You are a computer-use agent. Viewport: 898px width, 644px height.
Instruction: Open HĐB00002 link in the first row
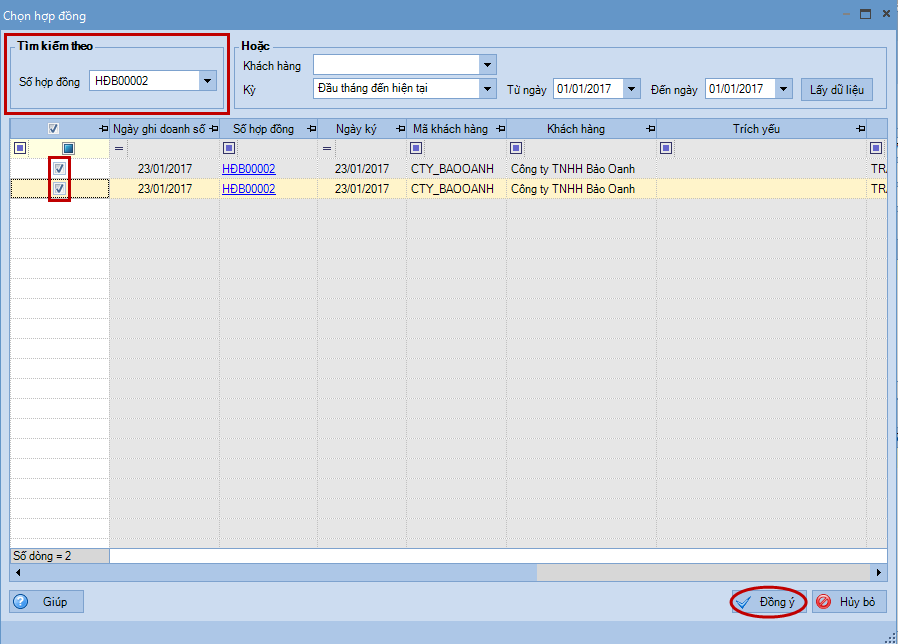pyautogui.click(x=248, y=169)
